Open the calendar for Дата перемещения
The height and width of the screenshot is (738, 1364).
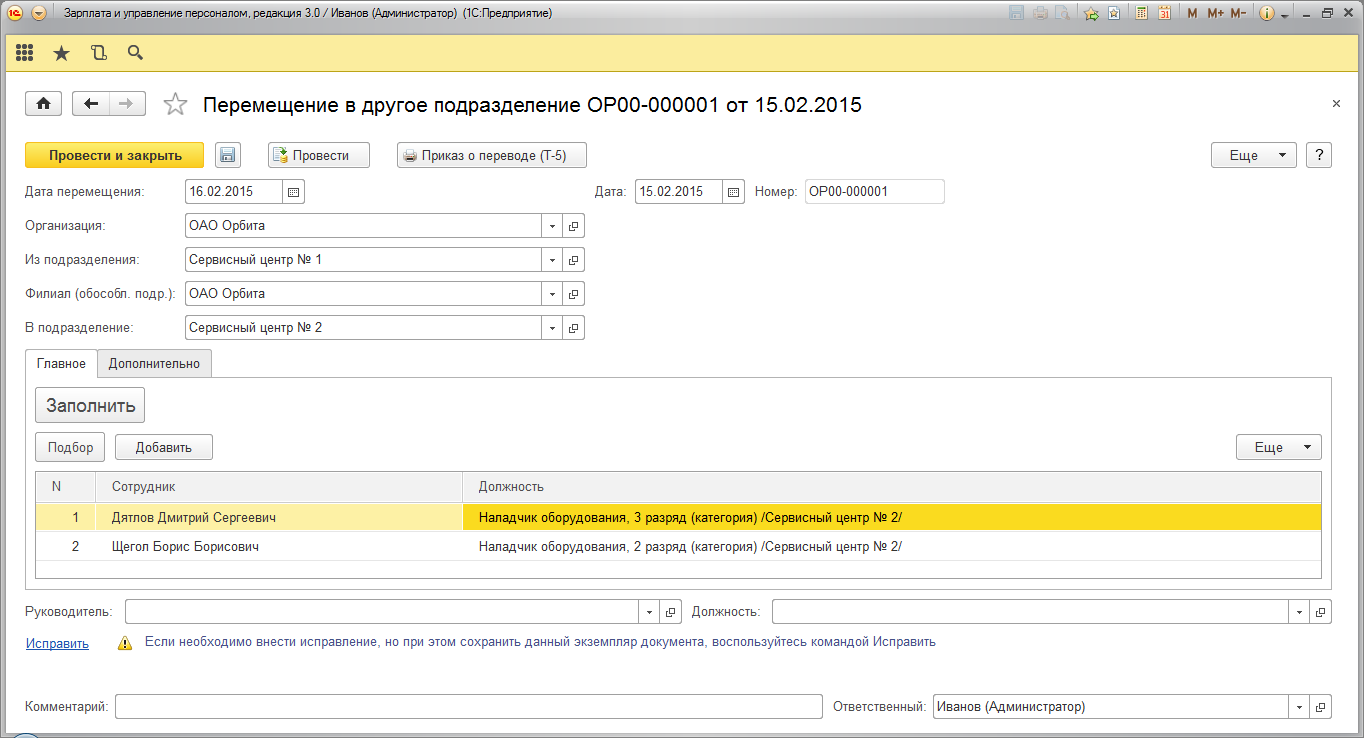tap(294, 192)
